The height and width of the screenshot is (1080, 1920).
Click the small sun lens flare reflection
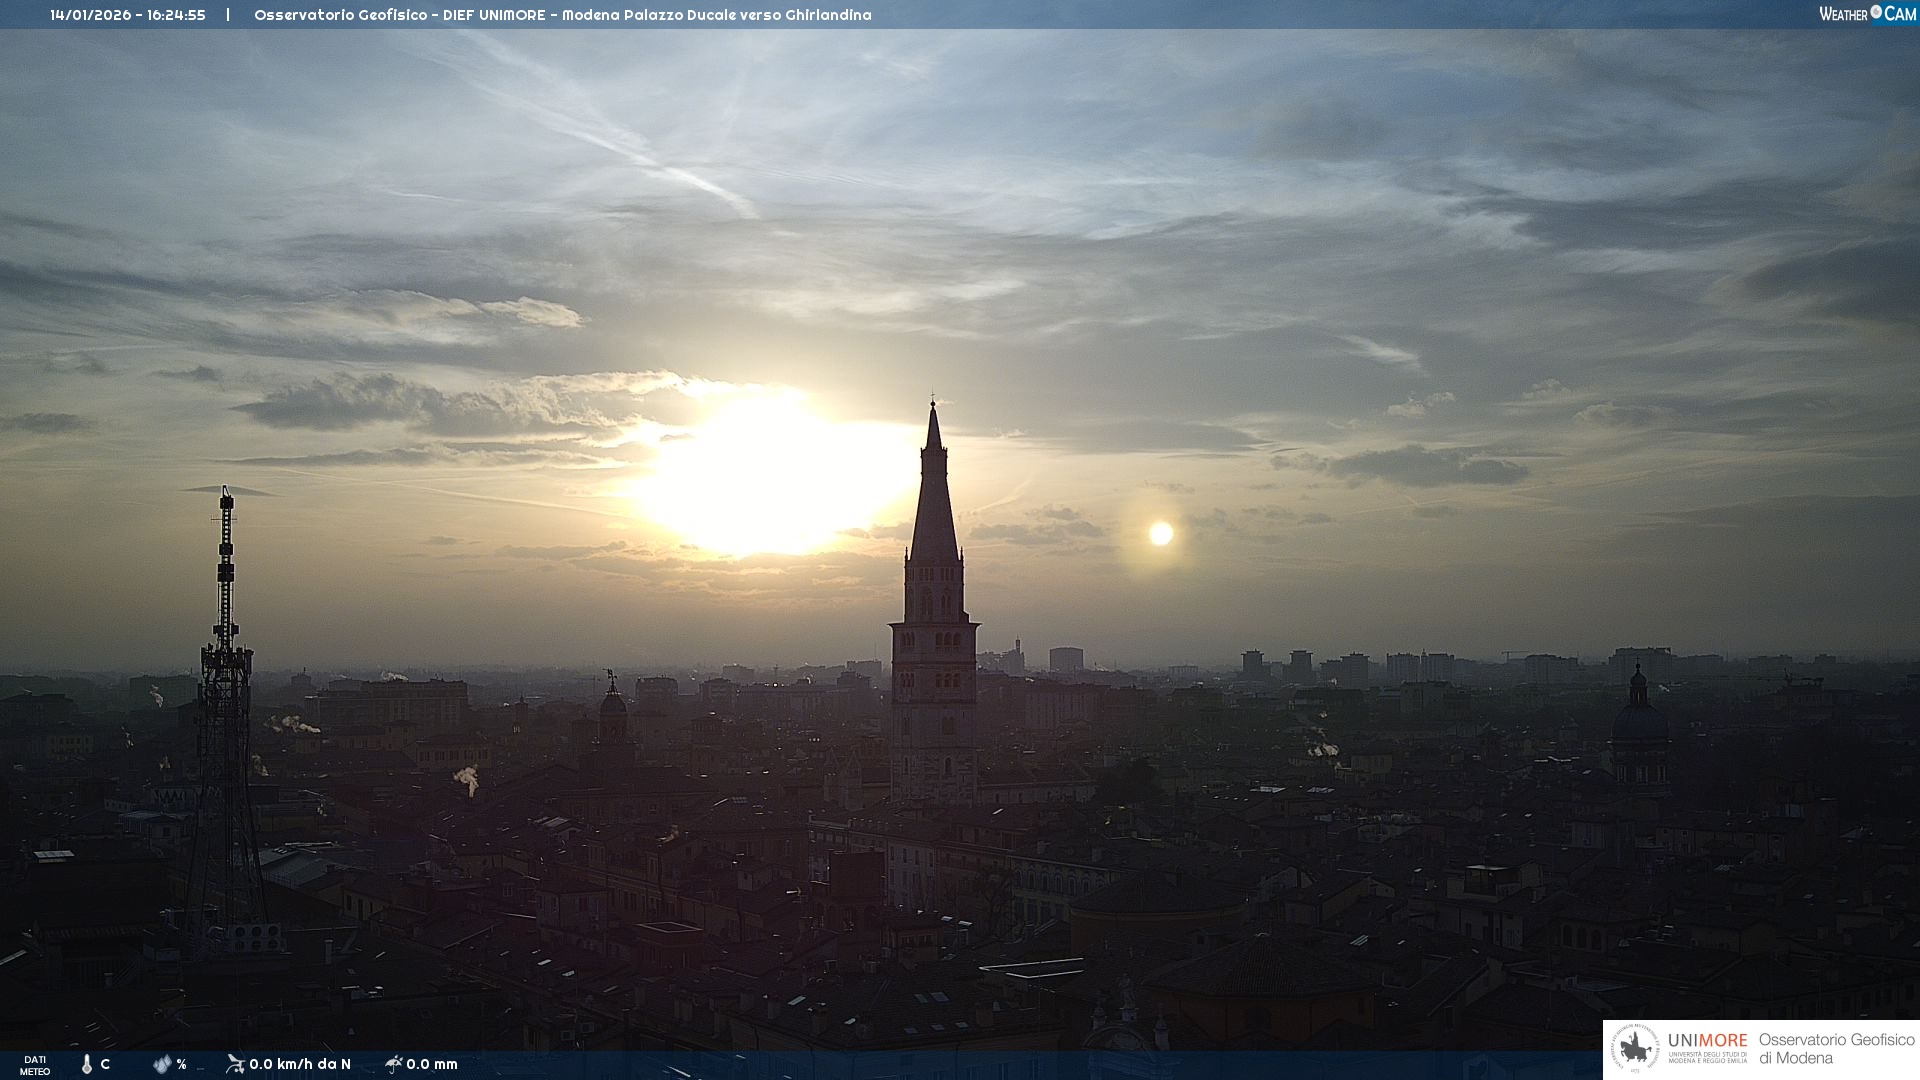click(1161, 533)
